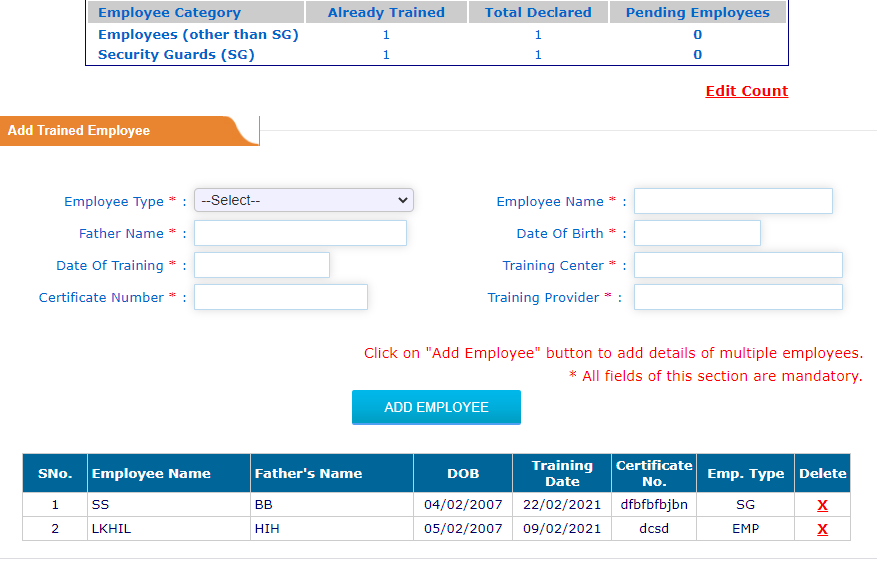
Task: Focus the Employee Name input field
Action: click(x=733, y=201)
